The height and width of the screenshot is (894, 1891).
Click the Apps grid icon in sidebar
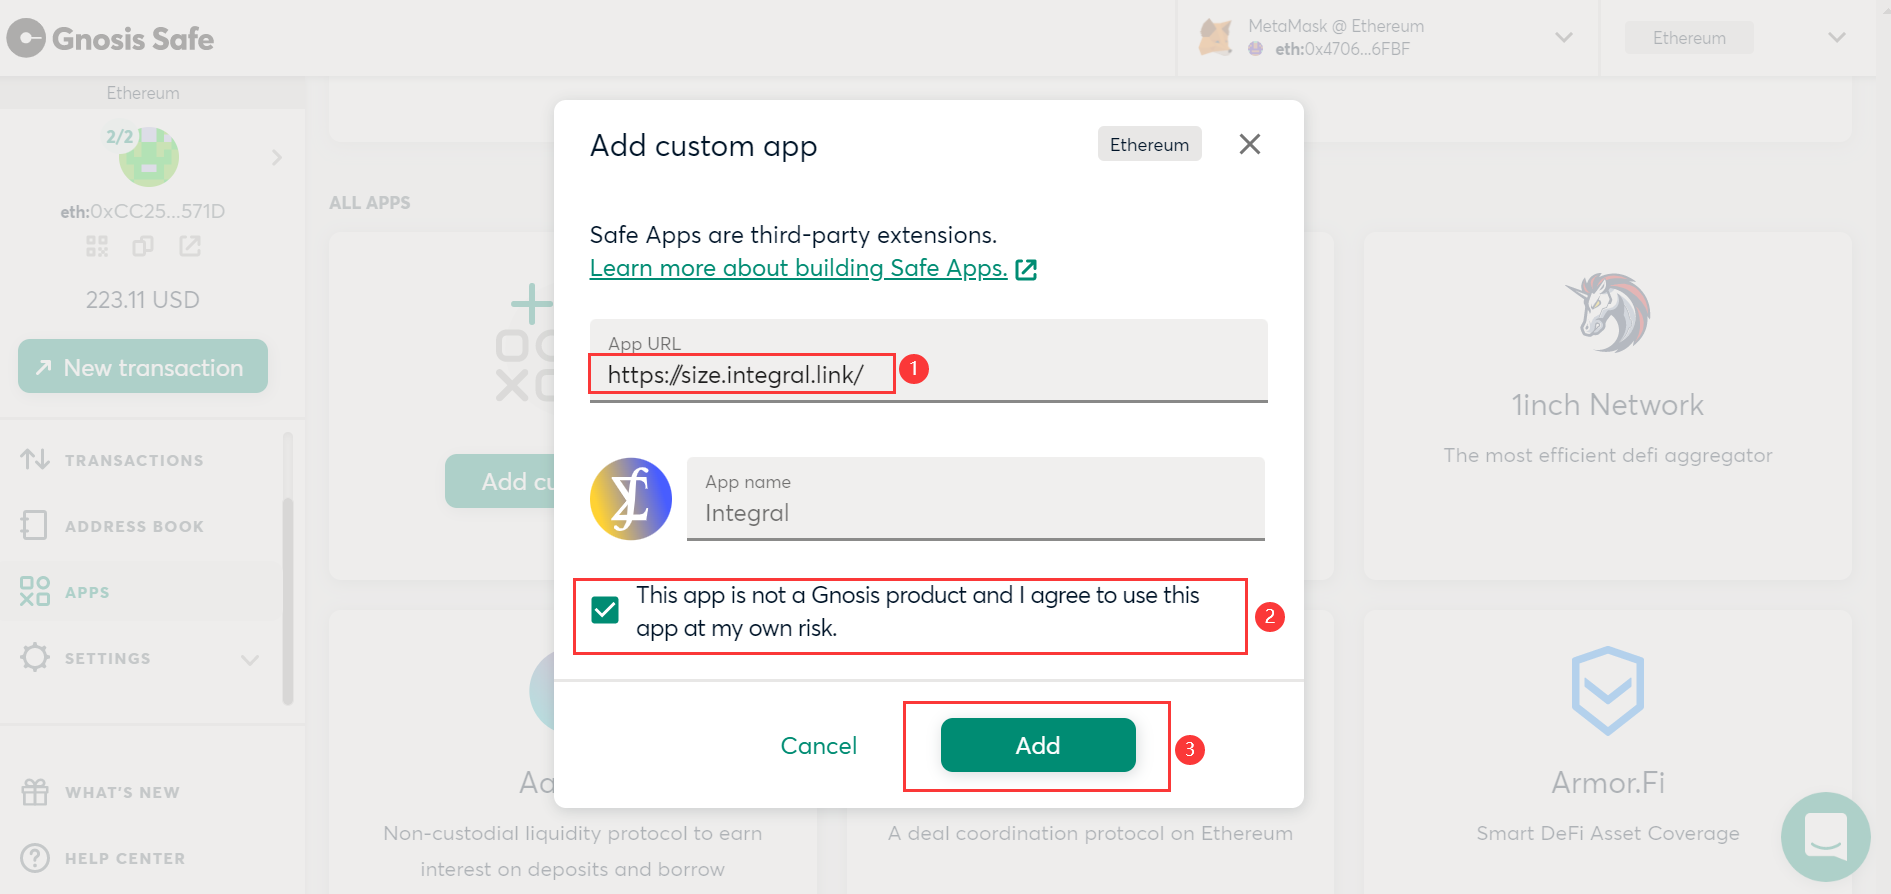pyautogui.click(x=35, y=591)
